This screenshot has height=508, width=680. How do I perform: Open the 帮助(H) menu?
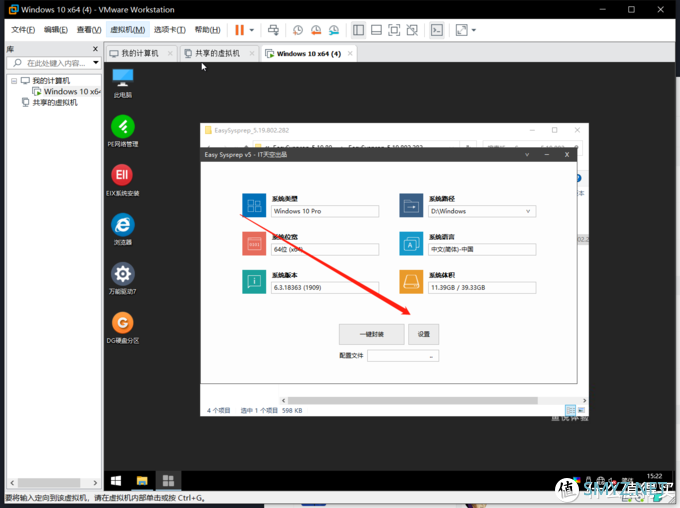pos(207,29)
